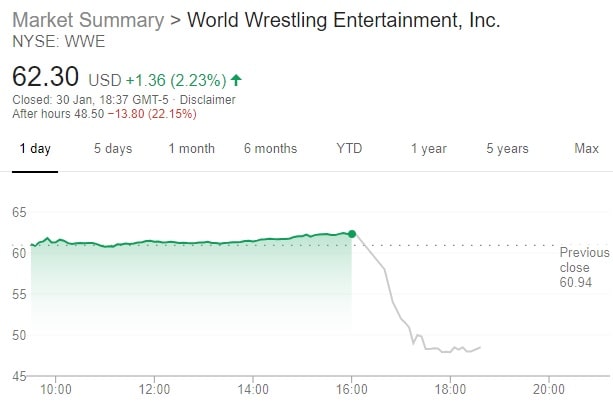View the 5 years chart tab

pyautogui.click(x=507, y=149)
